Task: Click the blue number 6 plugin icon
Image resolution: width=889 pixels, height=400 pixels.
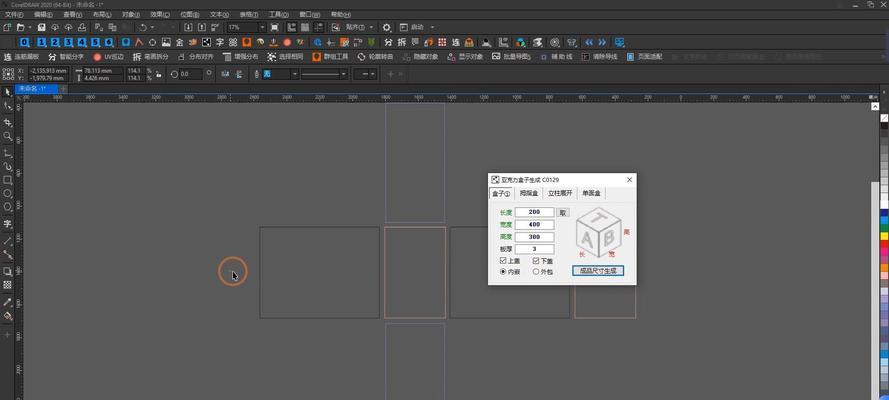Action: (x=109, y=42)
